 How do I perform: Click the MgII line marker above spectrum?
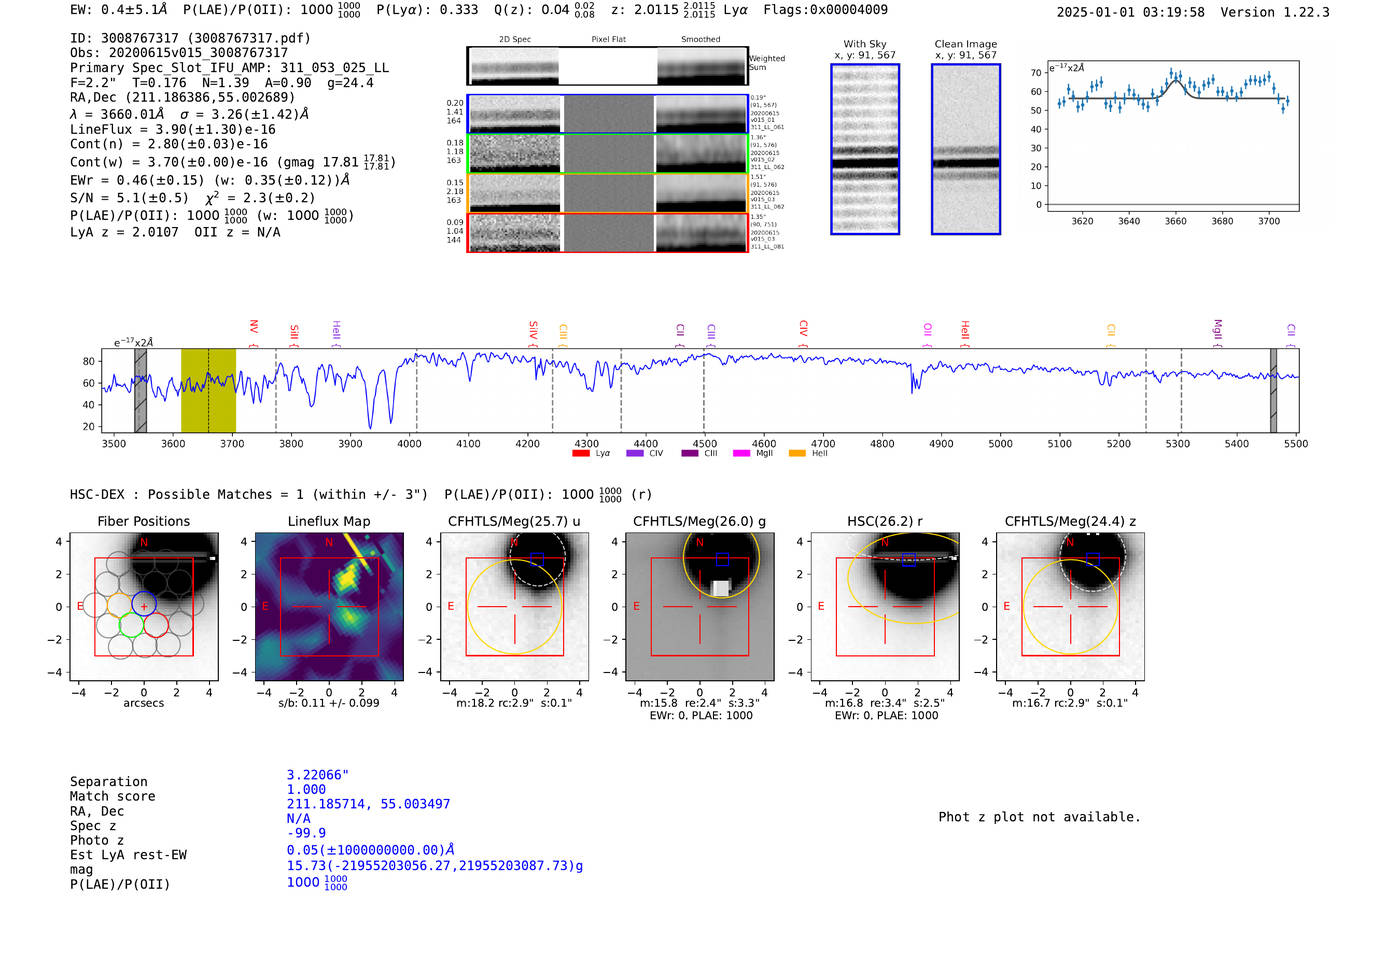[x=1217, y=333]
